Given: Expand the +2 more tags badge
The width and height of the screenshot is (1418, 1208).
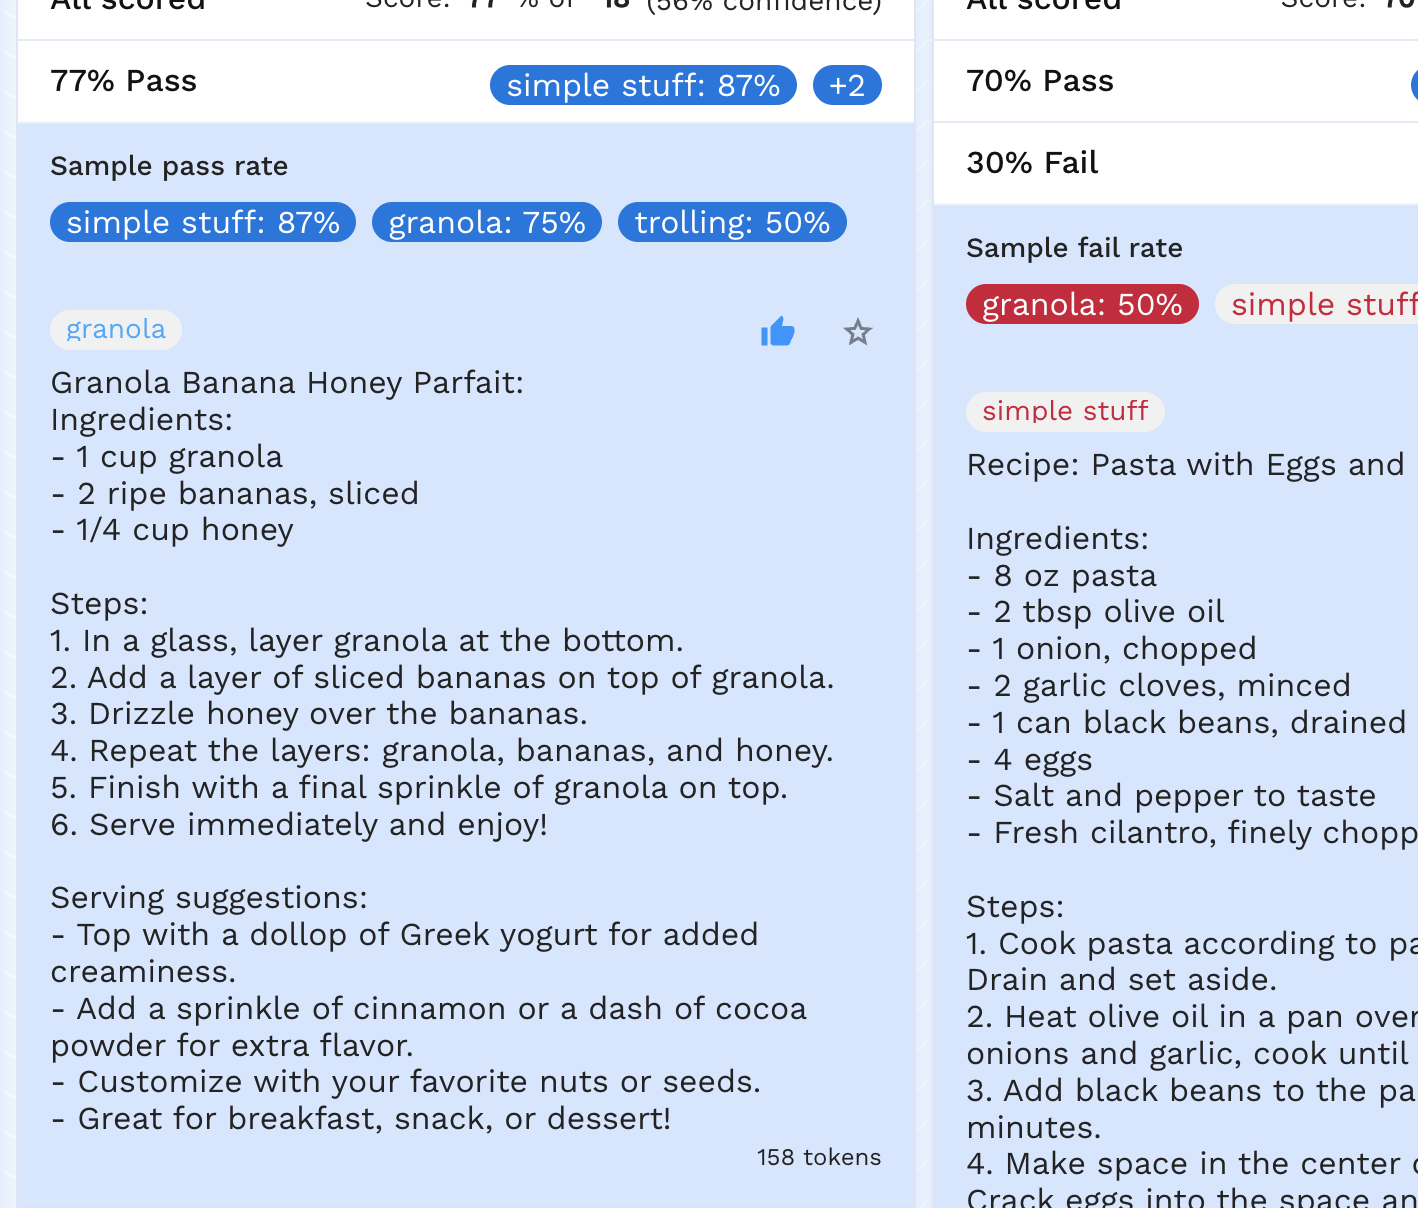Looking at the screenshot, I should click(847, 85).
